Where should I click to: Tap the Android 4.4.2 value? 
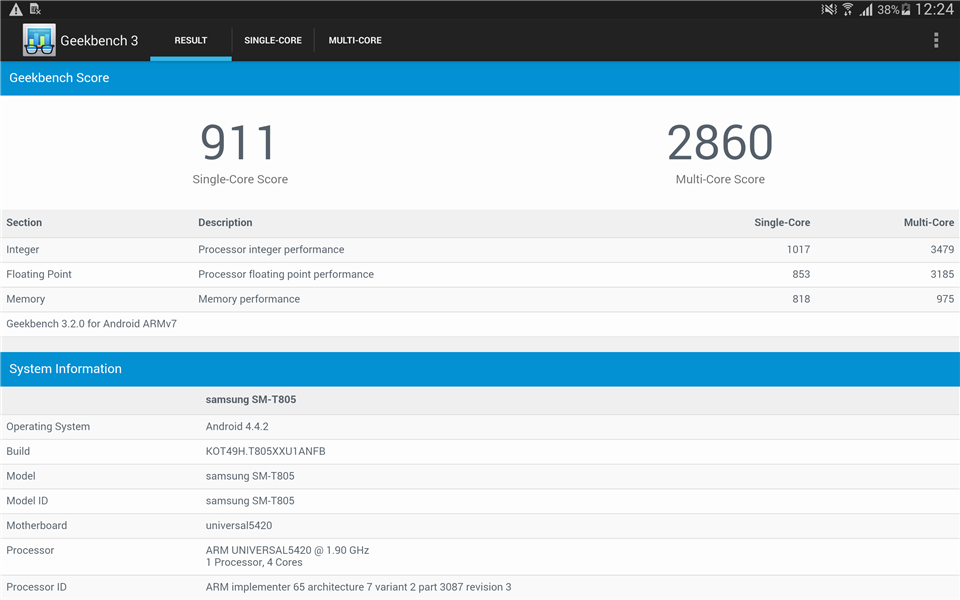tap(237, 426)
